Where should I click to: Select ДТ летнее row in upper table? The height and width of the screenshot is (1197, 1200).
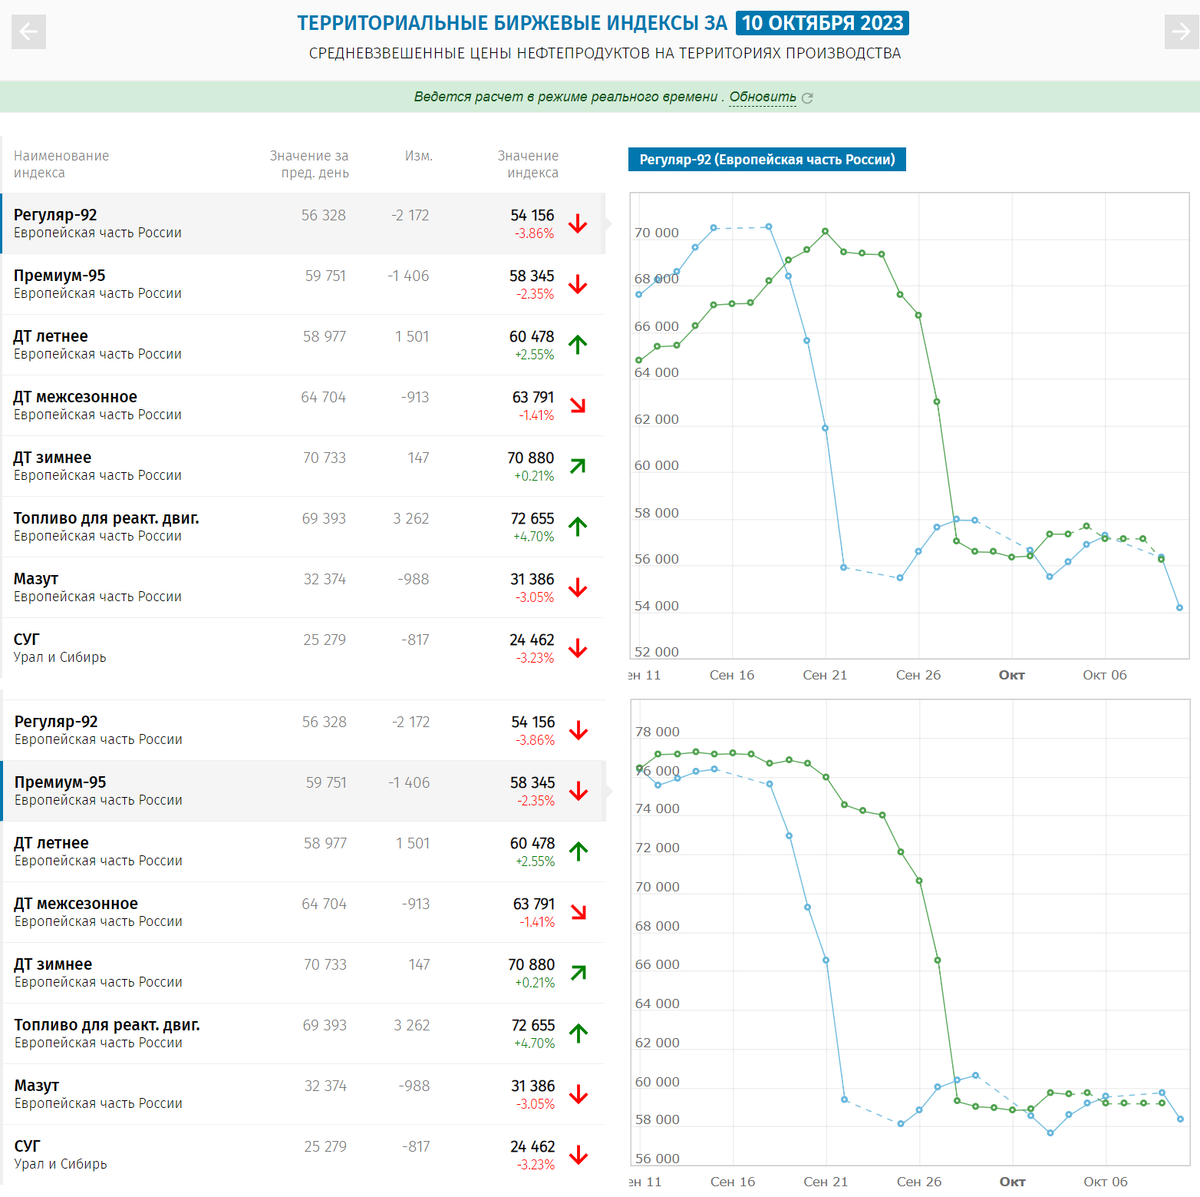tap(303, 345)
